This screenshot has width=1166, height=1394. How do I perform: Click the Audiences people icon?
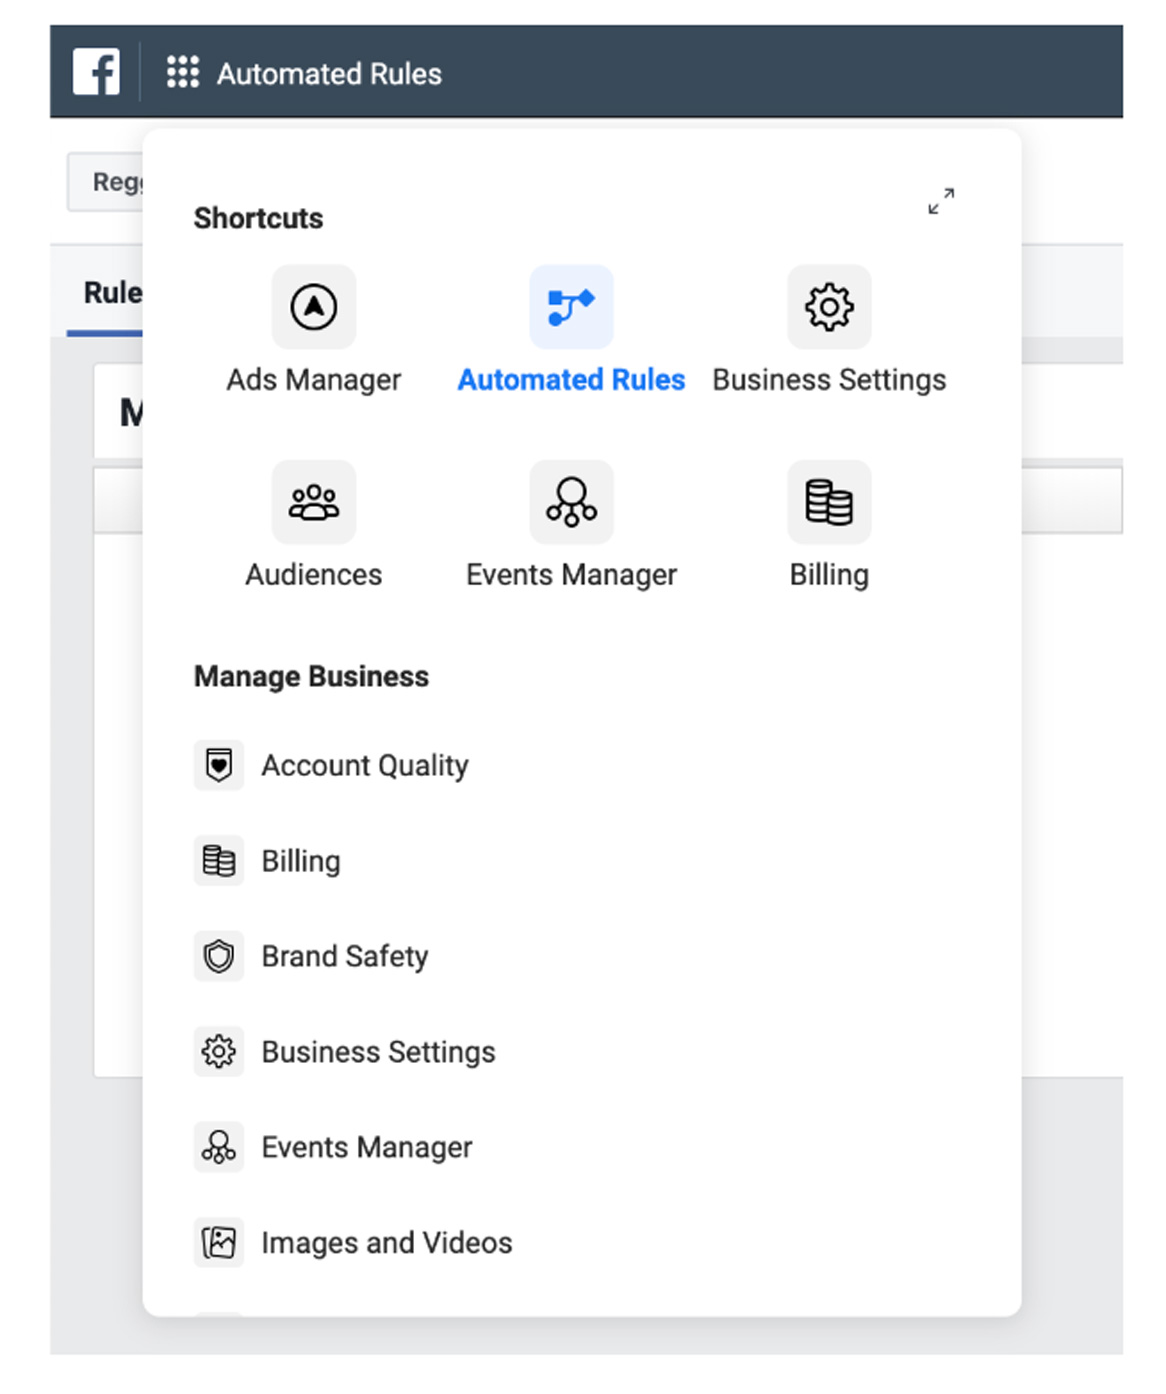click(x=313, y=502)
